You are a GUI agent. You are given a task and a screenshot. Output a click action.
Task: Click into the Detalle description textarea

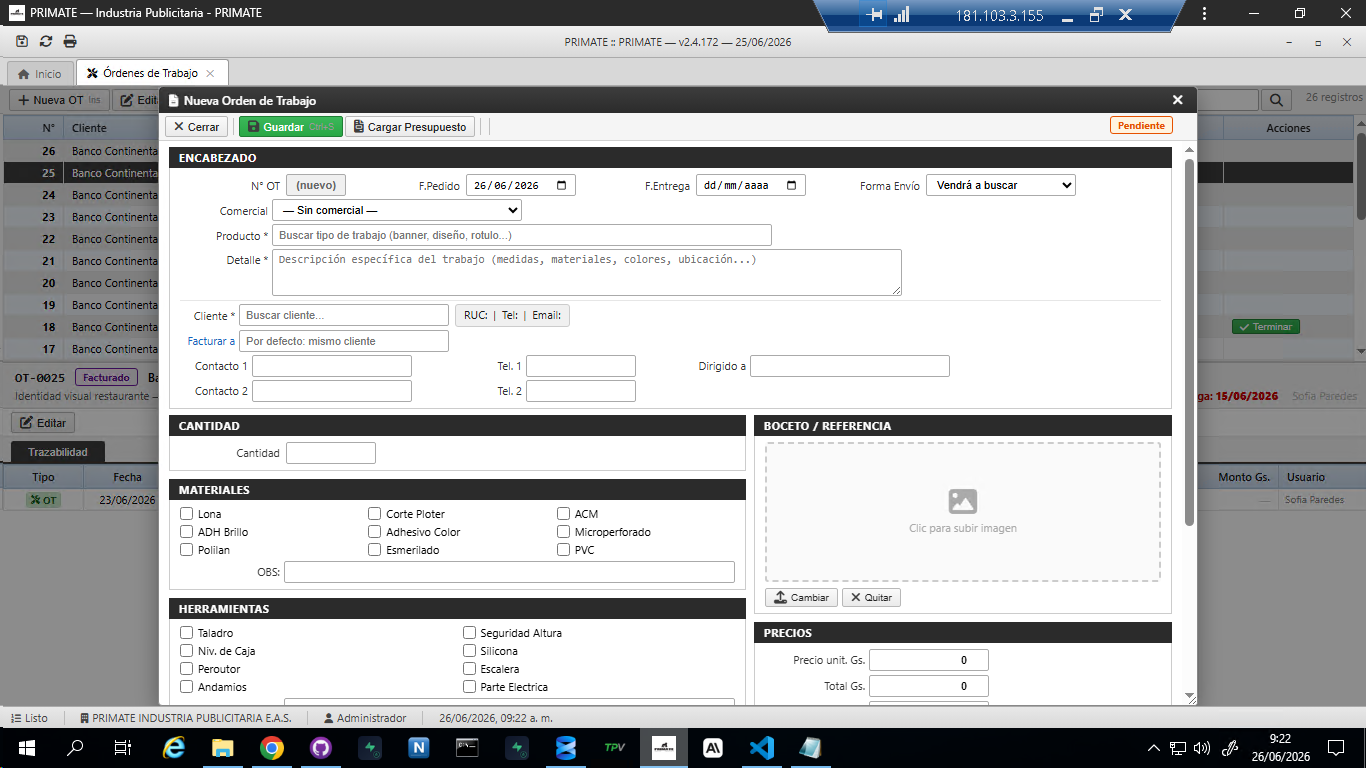(x=587, y=272)
